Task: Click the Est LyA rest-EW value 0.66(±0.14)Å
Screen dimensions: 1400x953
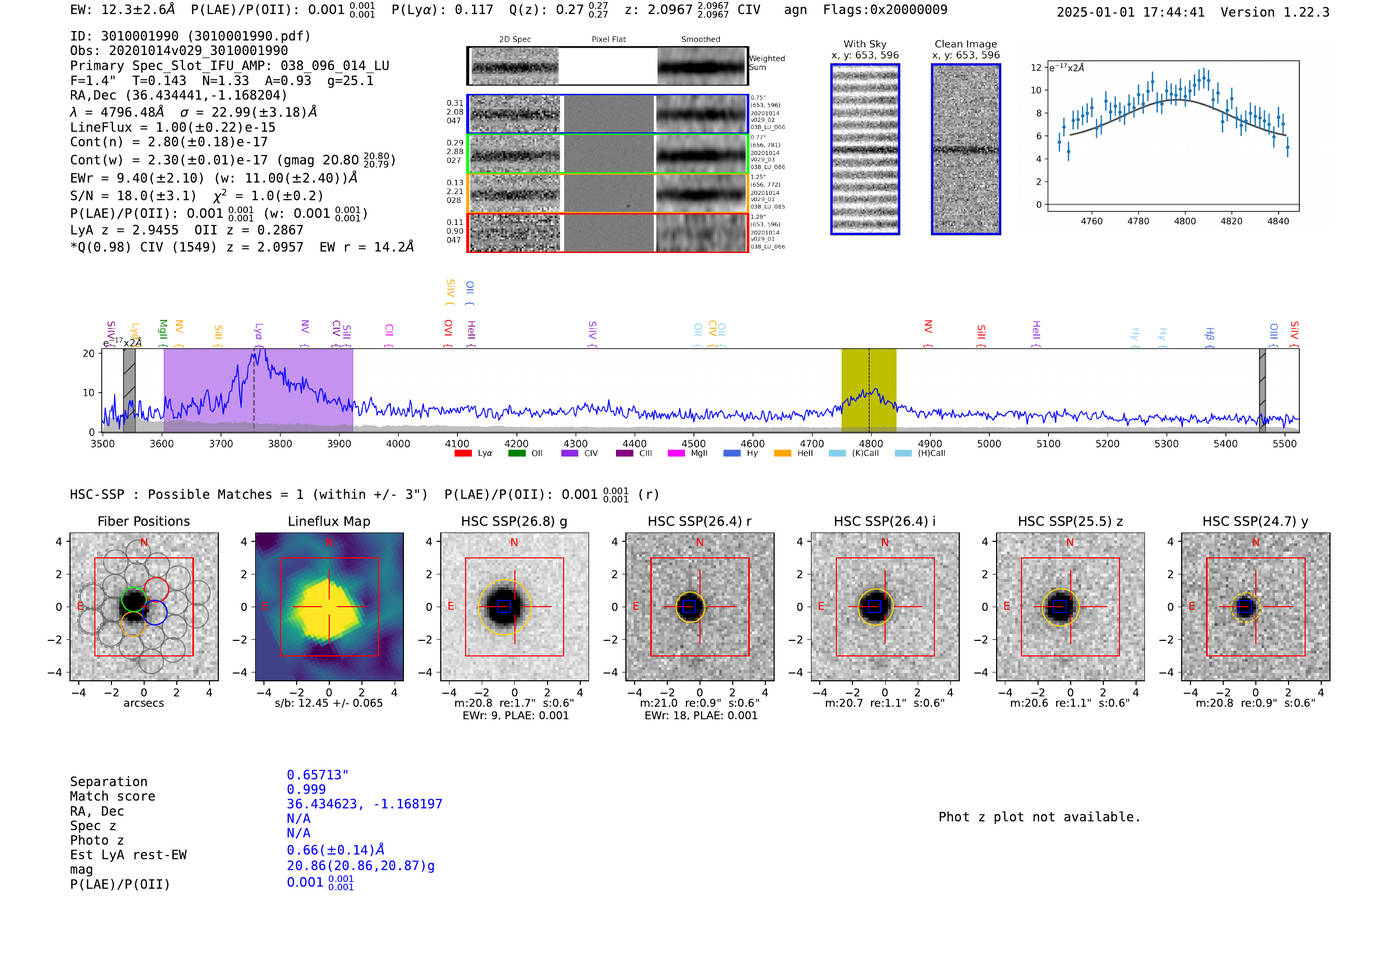Action: coord(336,850)
